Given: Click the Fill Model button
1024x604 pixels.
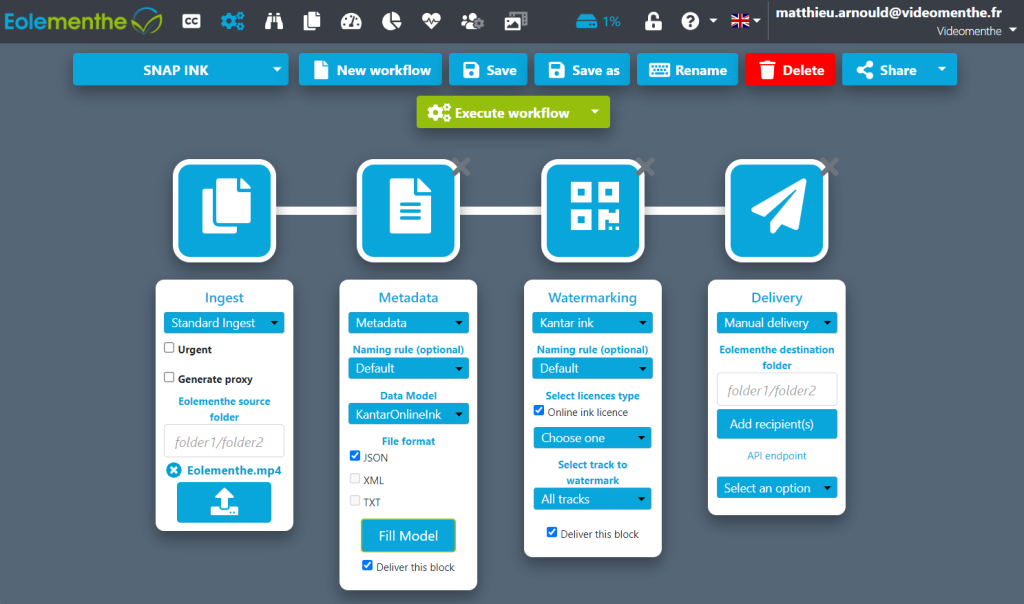Looking at the screenshot, I should click(x=408, y=535).
